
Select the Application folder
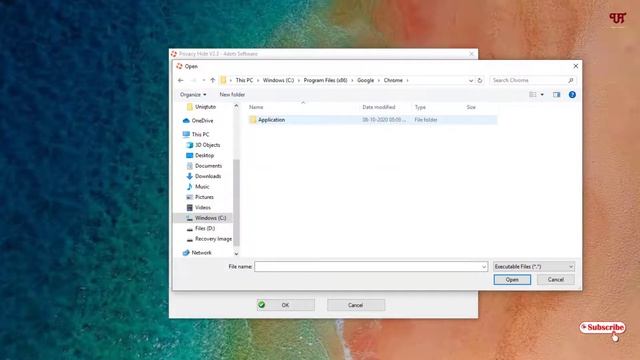tap(373, 120)
